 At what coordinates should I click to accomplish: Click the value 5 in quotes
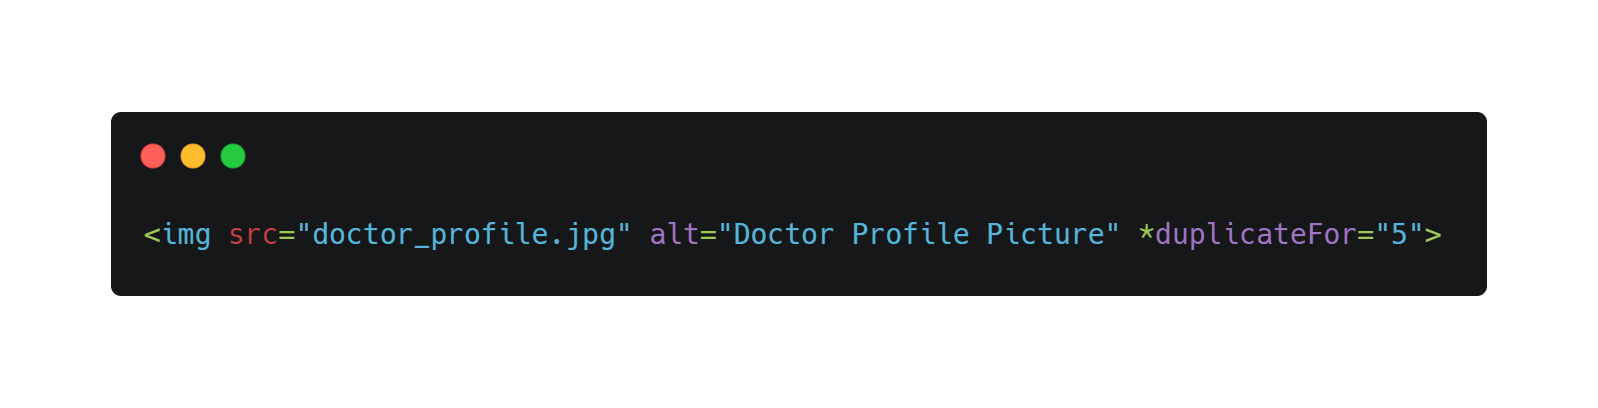[1400, 234]
